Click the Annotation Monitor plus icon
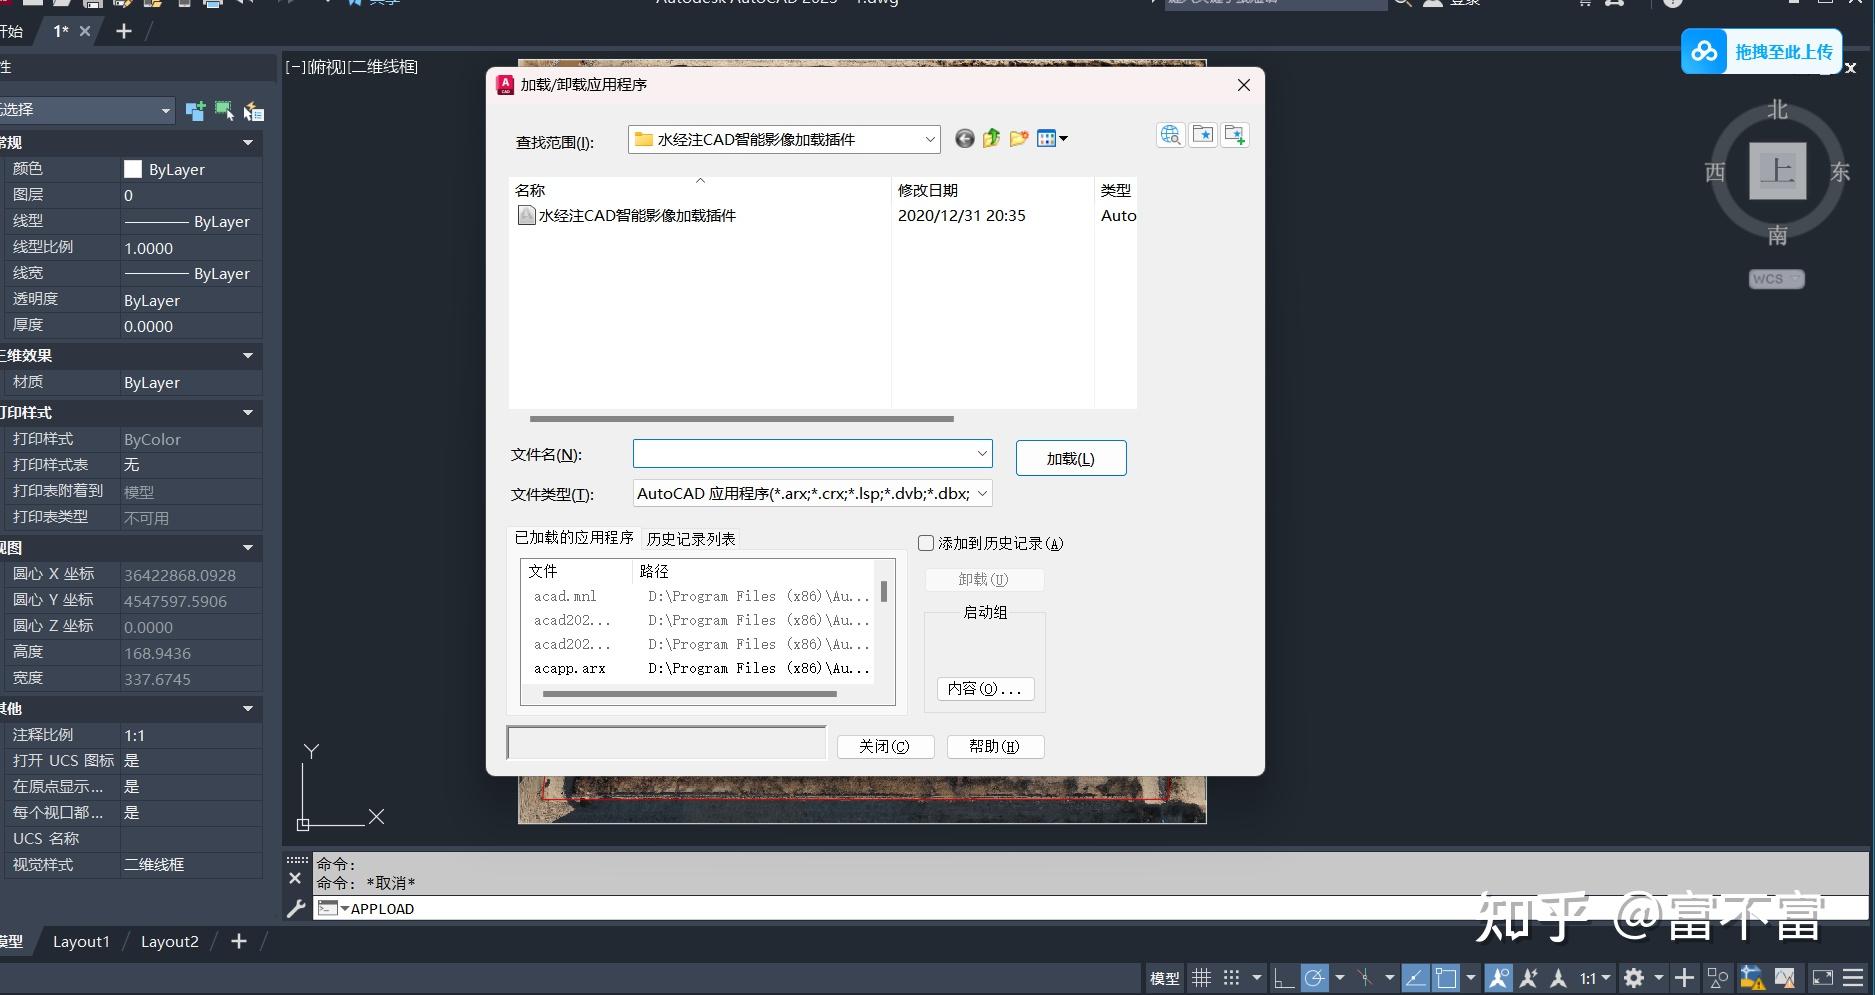Screen dimensions: 1875x995 (x=1685, y=978)
